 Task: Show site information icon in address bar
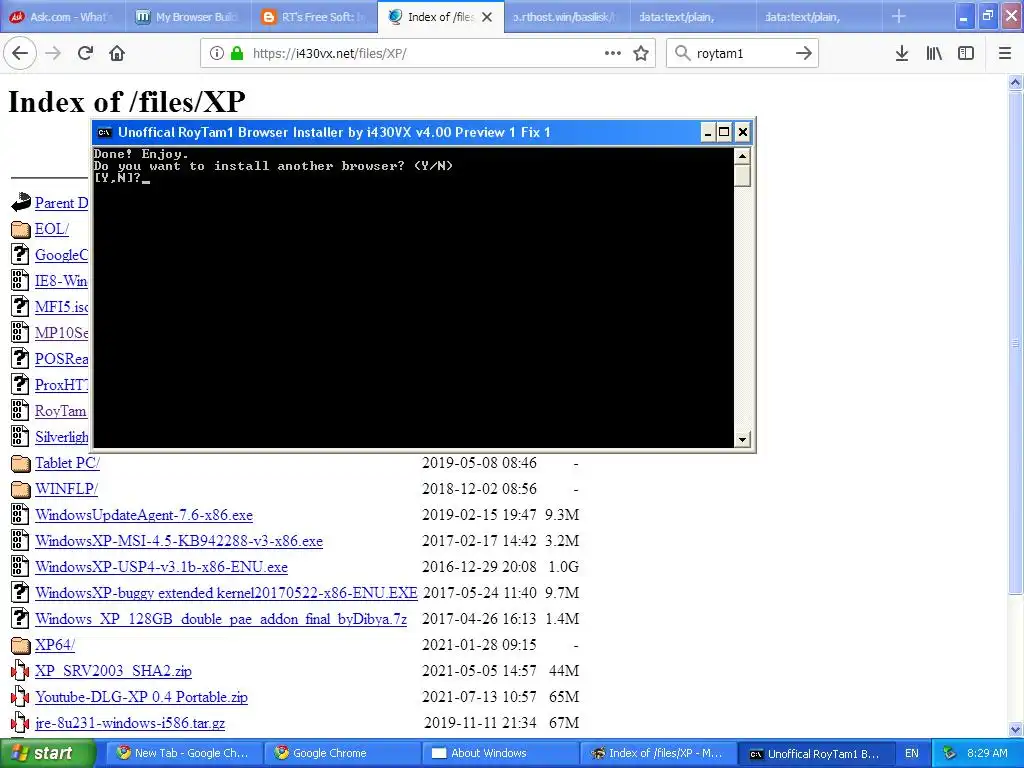point(217,53)
